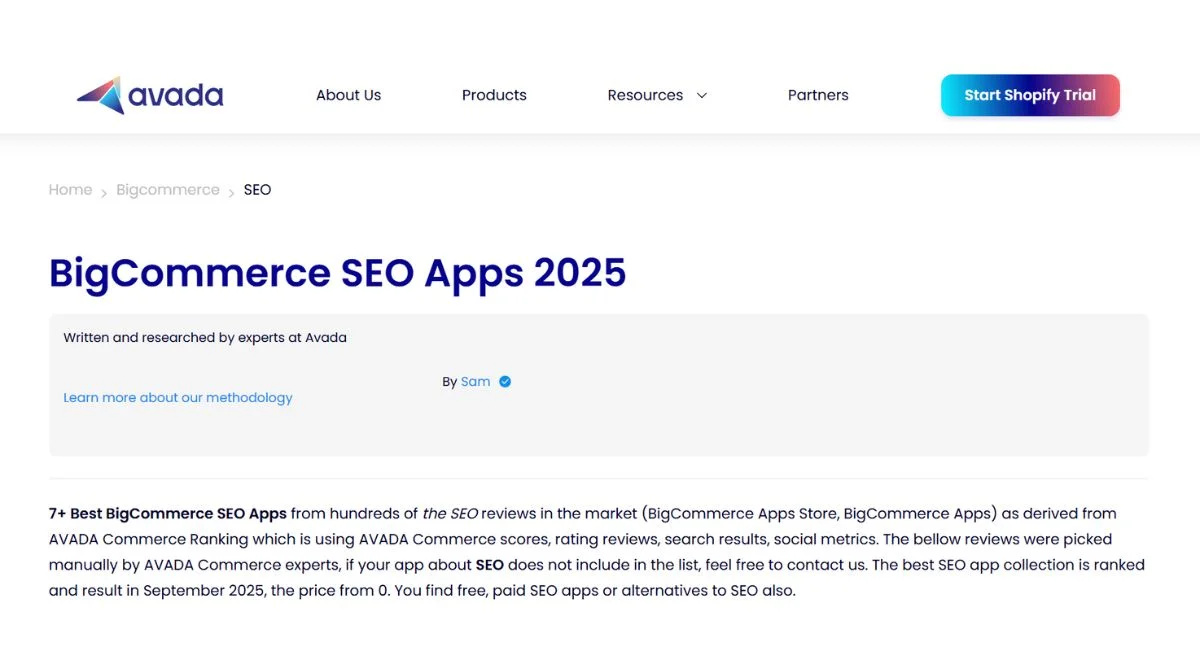Go to the Products page

coord(494,95)
